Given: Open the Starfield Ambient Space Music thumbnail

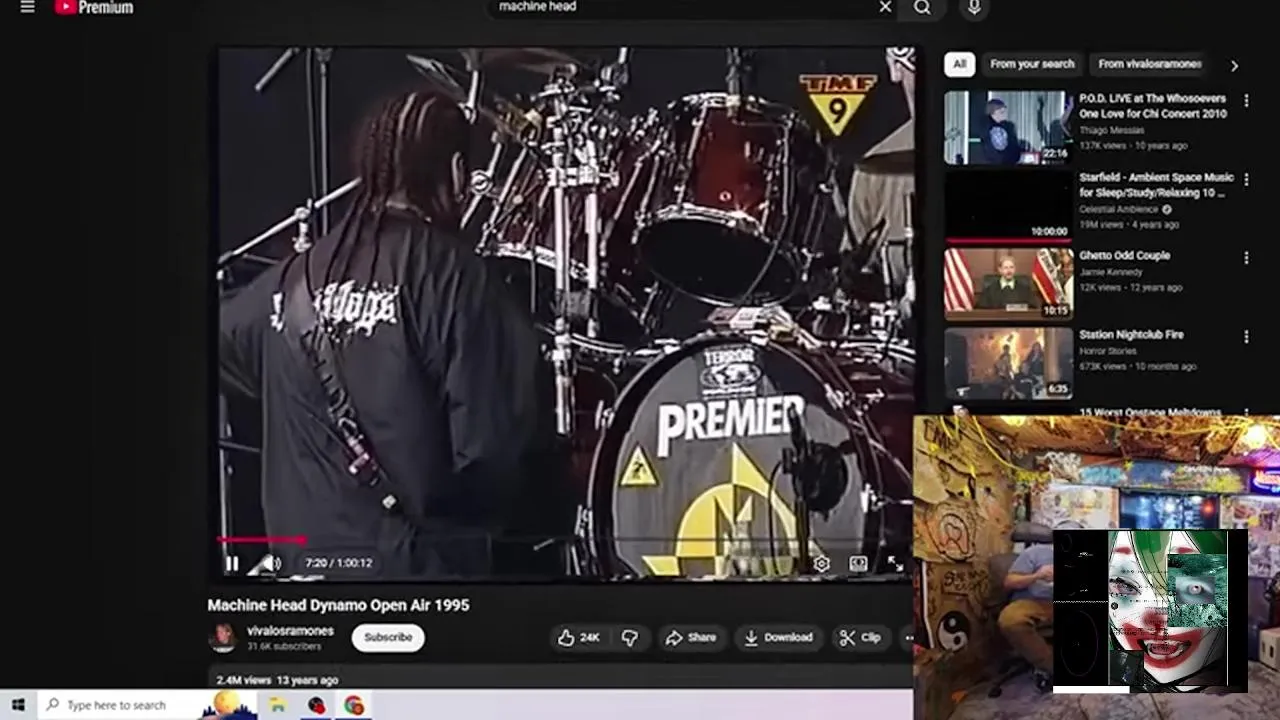Looking at the screenshot, I should pos(1008,207).
